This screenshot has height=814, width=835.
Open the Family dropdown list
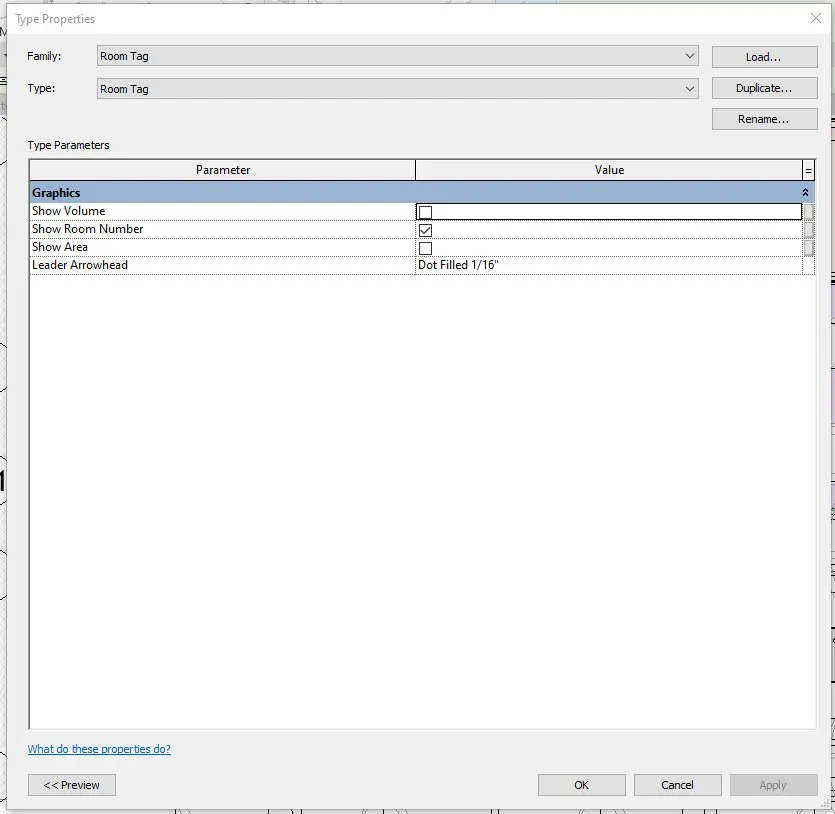(690, 57)
